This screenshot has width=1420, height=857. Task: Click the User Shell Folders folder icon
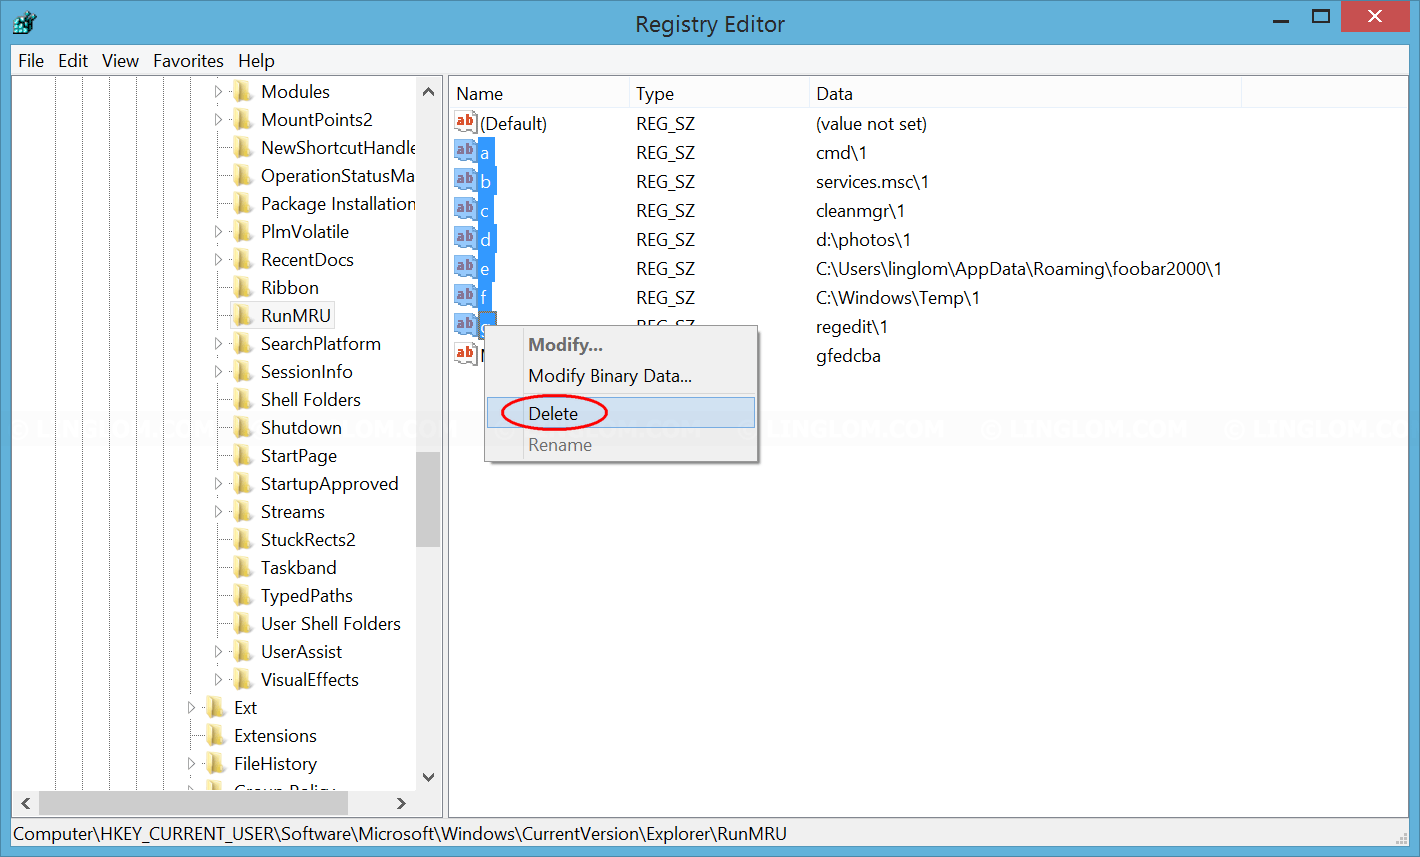click(243, 623)
